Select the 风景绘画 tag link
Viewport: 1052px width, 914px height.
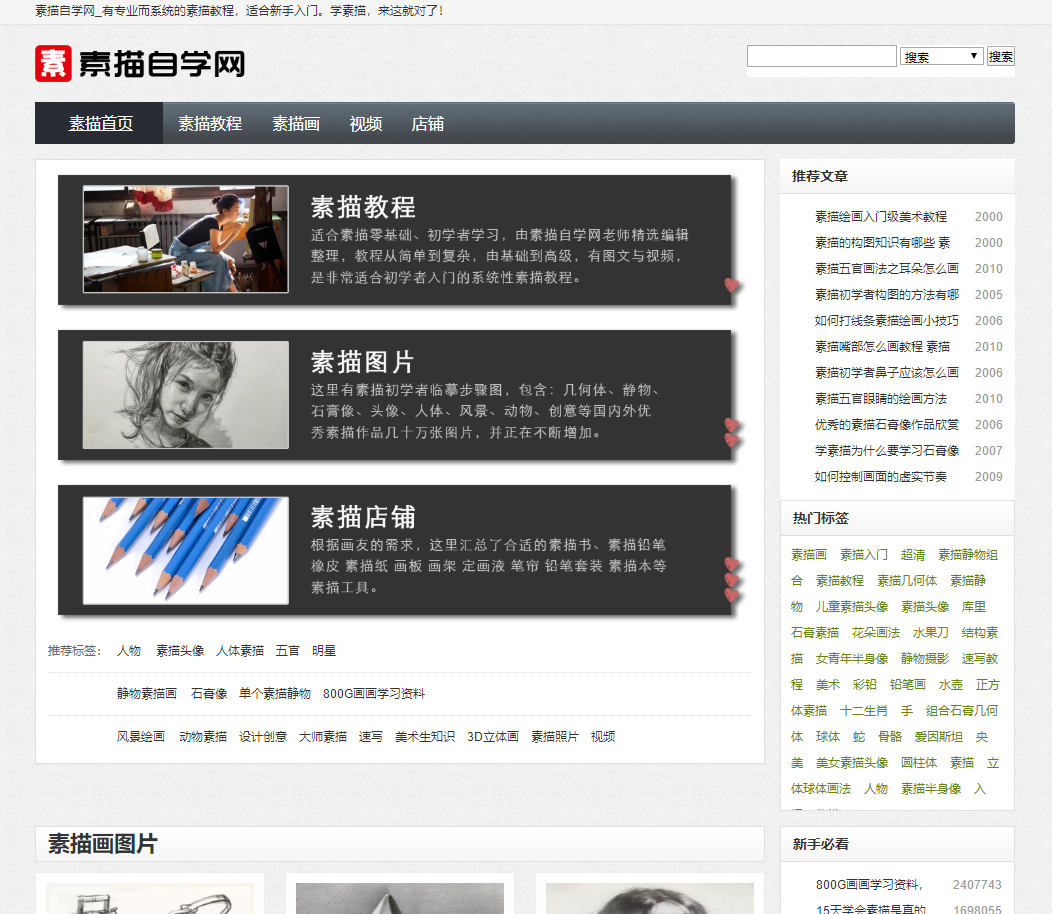141,736
